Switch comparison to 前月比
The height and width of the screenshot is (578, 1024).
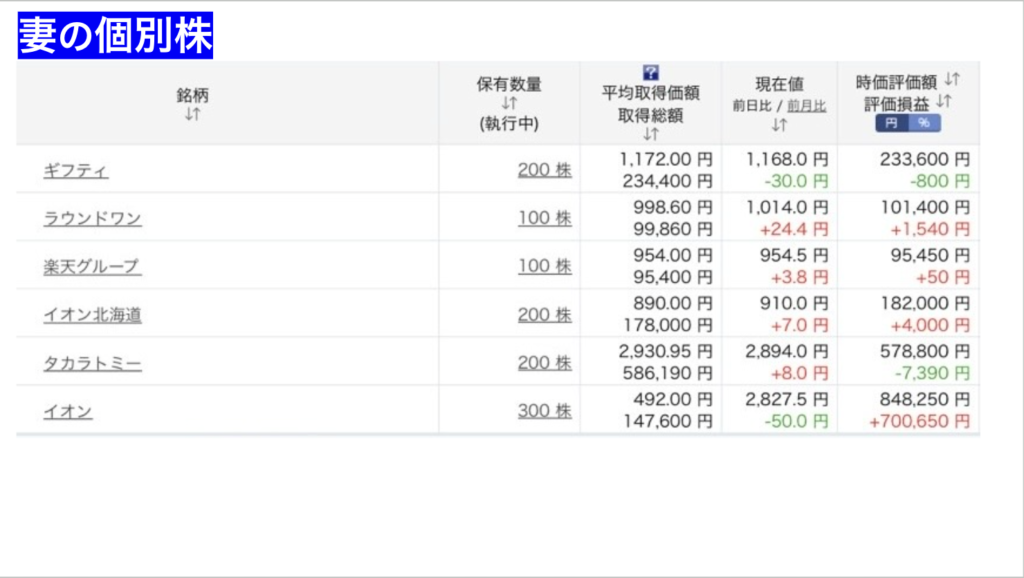click(x=806, y=105)
